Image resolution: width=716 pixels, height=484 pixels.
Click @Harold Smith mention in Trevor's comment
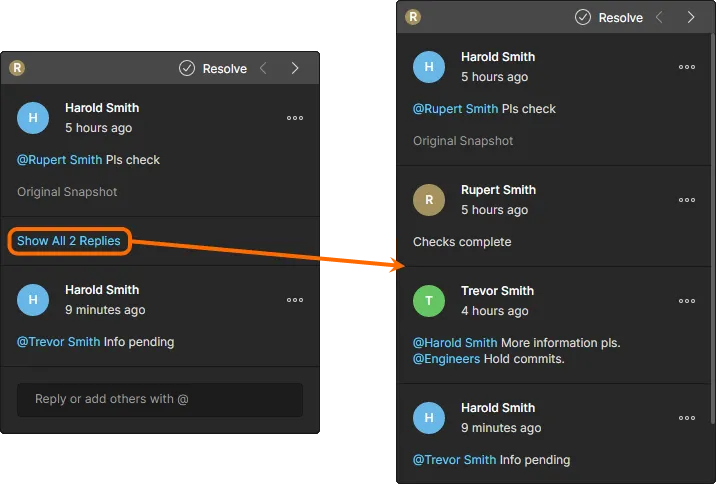455,343
